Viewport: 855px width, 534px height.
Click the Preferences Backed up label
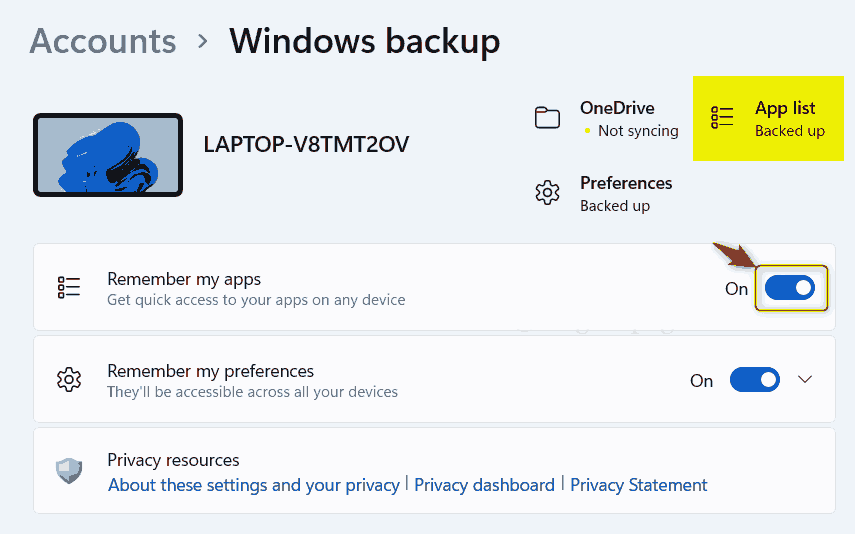coord(615,206)
